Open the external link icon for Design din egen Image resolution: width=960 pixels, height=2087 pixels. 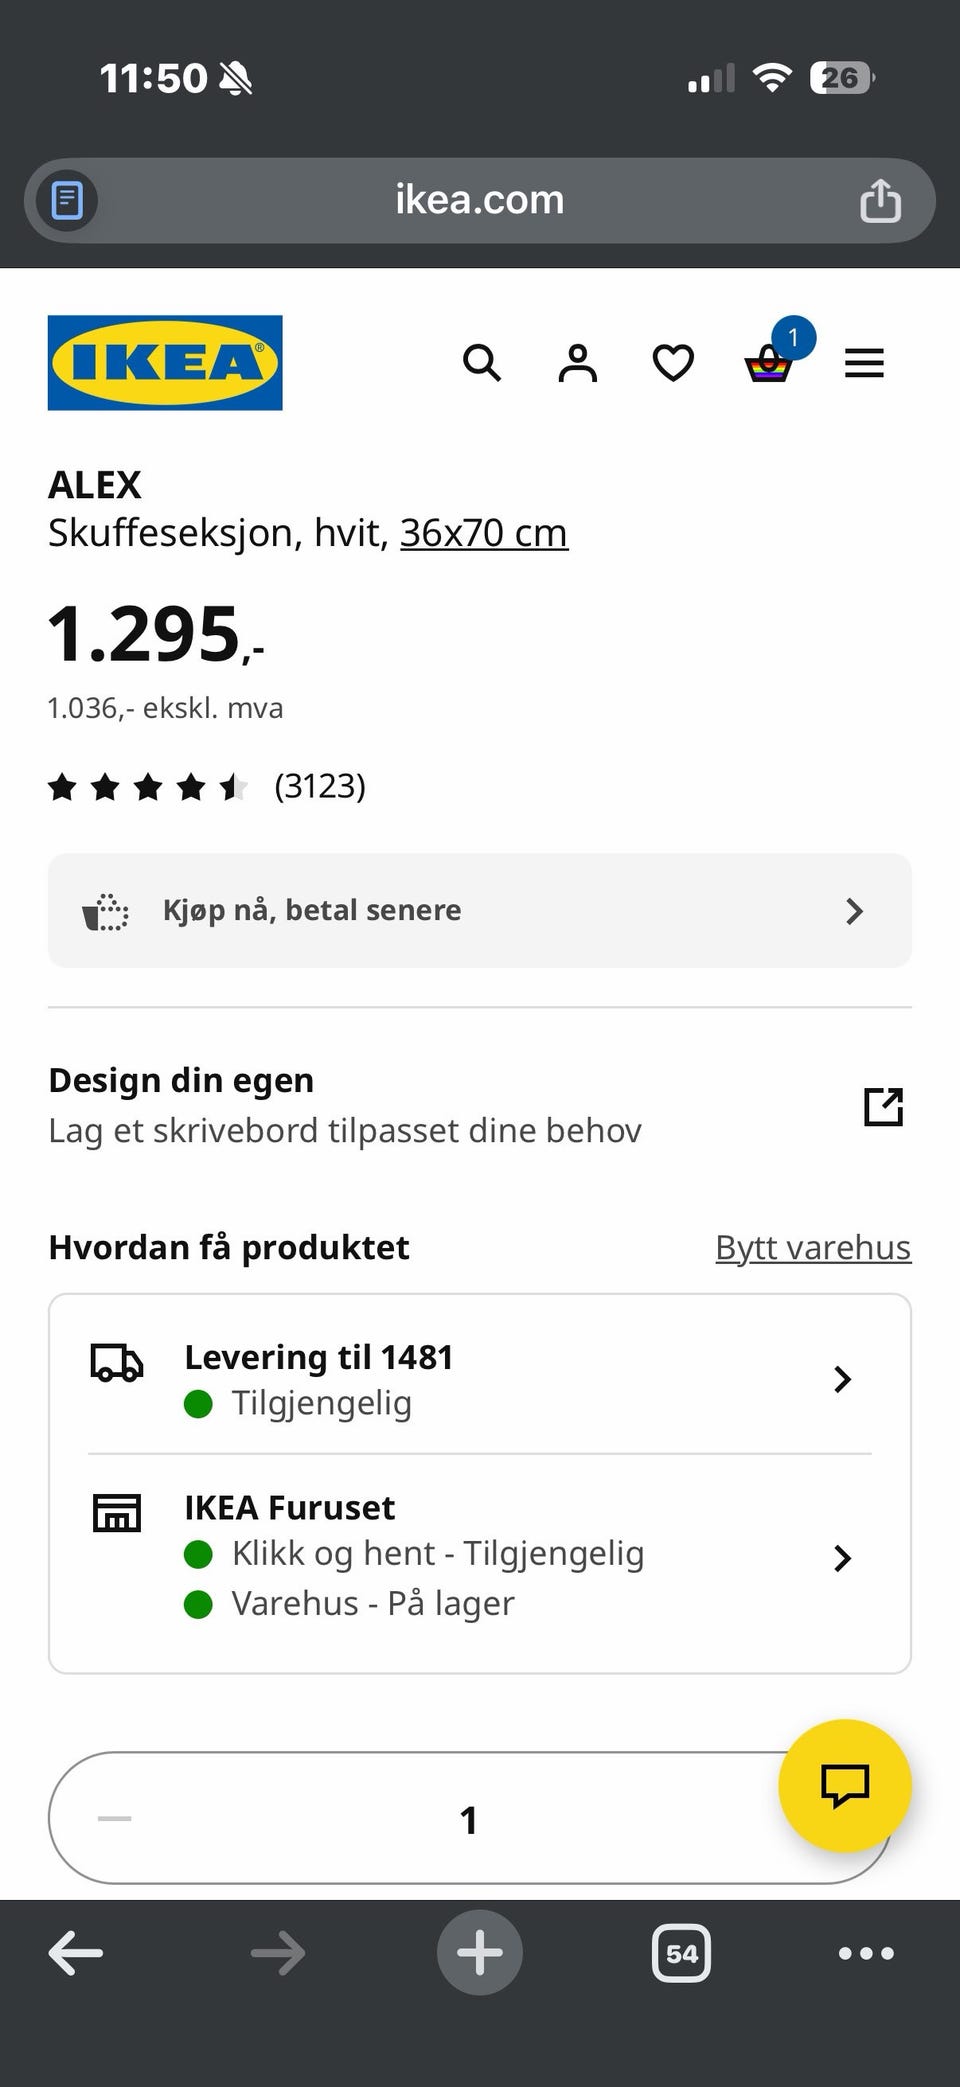tap(883, 1106)
